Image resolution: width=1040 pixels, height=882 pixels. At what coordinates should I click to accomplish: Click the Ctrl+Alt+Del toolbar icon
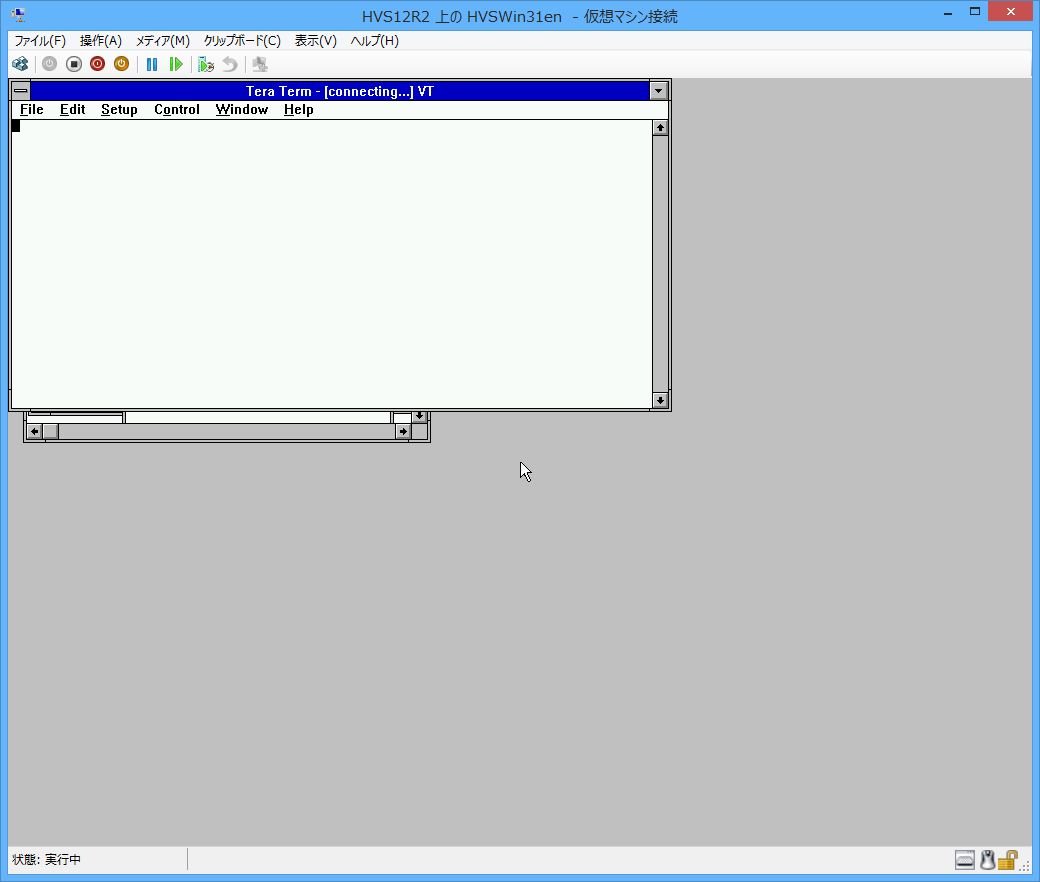coord(20,64)
